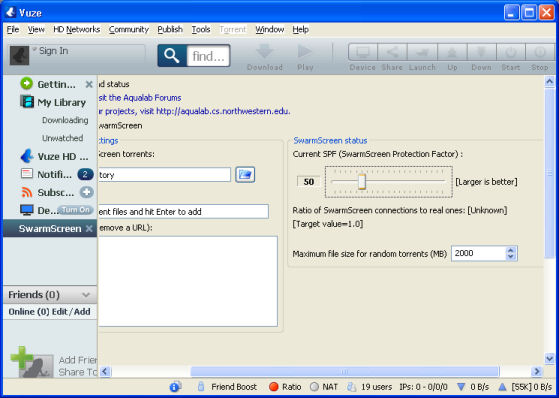The height and width of the screenshot is (398, 559).
Task: Collapse the Friends panel chevron
Action: click(x=86, y=295)
